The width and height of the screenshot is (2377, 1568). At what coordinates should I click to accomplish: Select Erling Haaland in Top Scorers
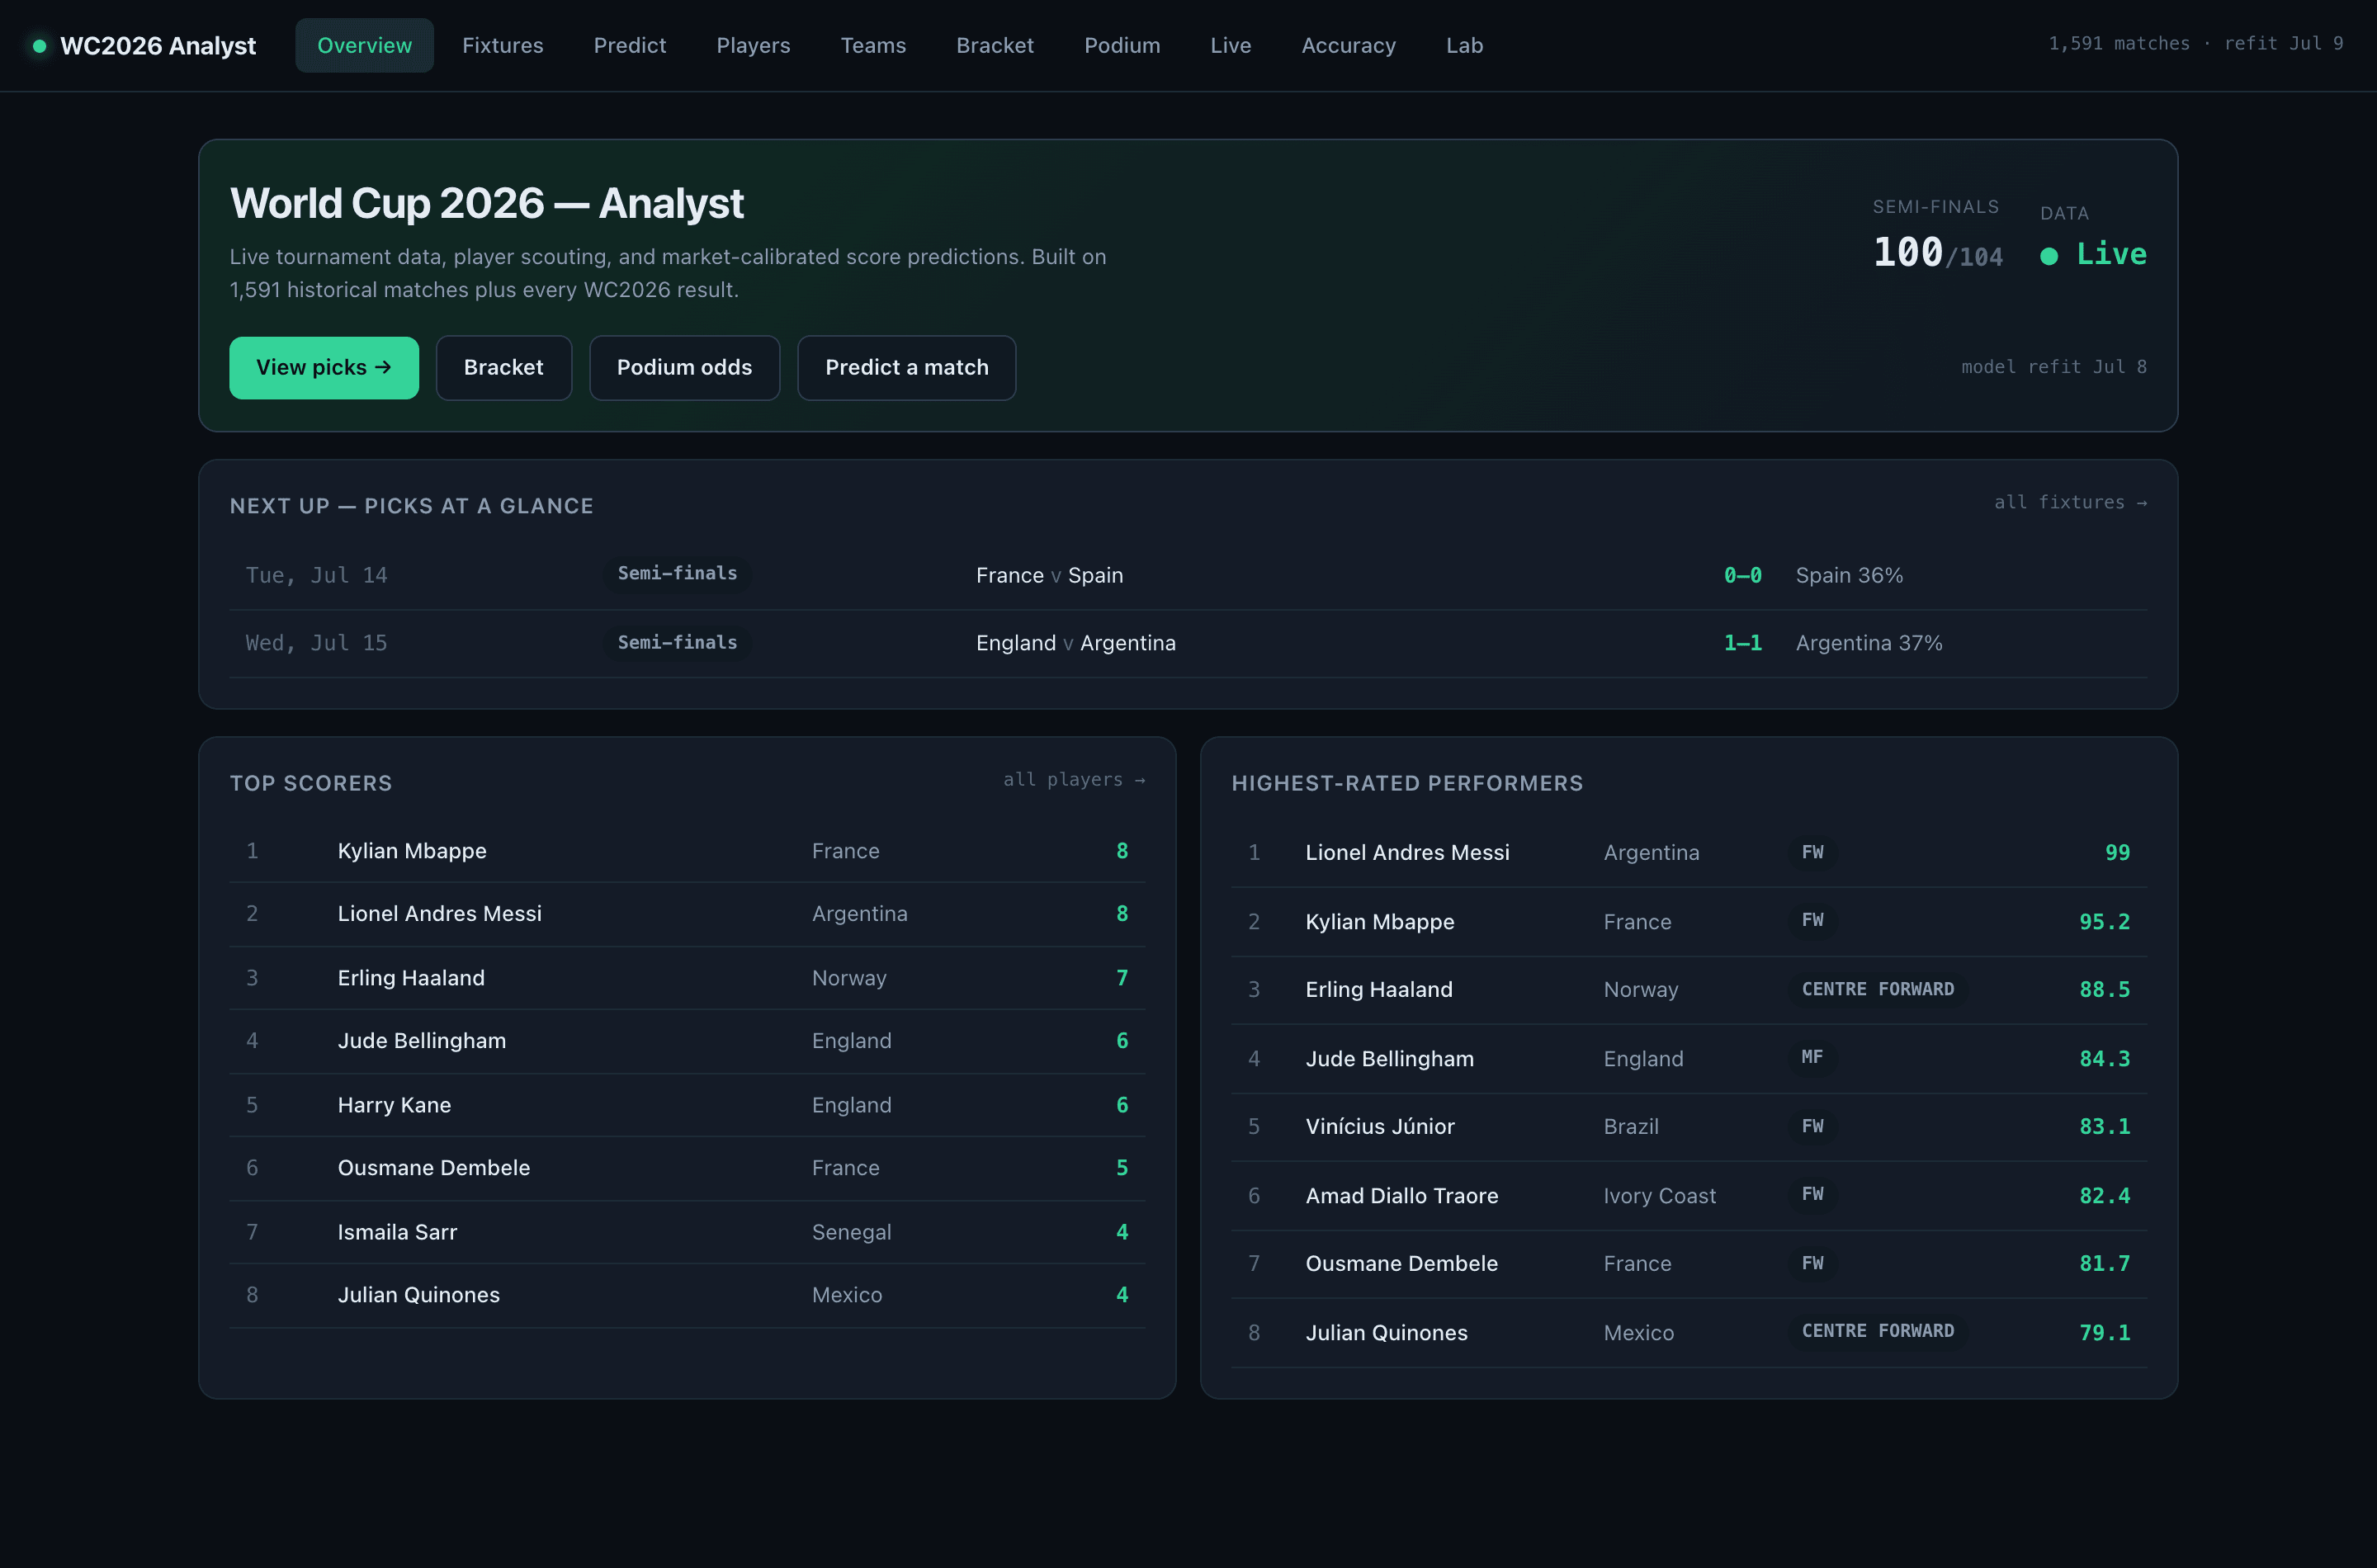pyautogui.click(x=687, y=978)
